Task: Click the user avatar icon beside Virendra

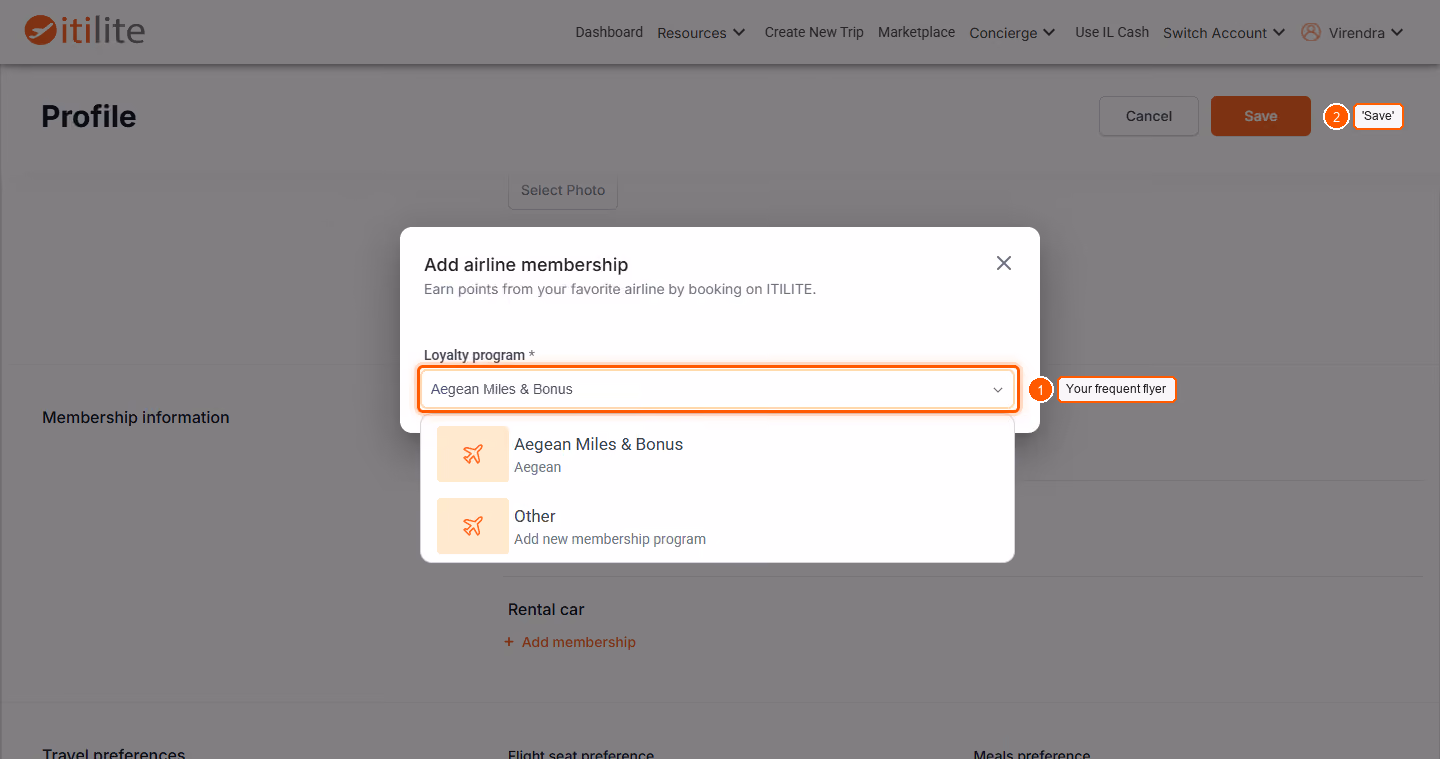Action: pyautogui.click(x=1310, y=32)
